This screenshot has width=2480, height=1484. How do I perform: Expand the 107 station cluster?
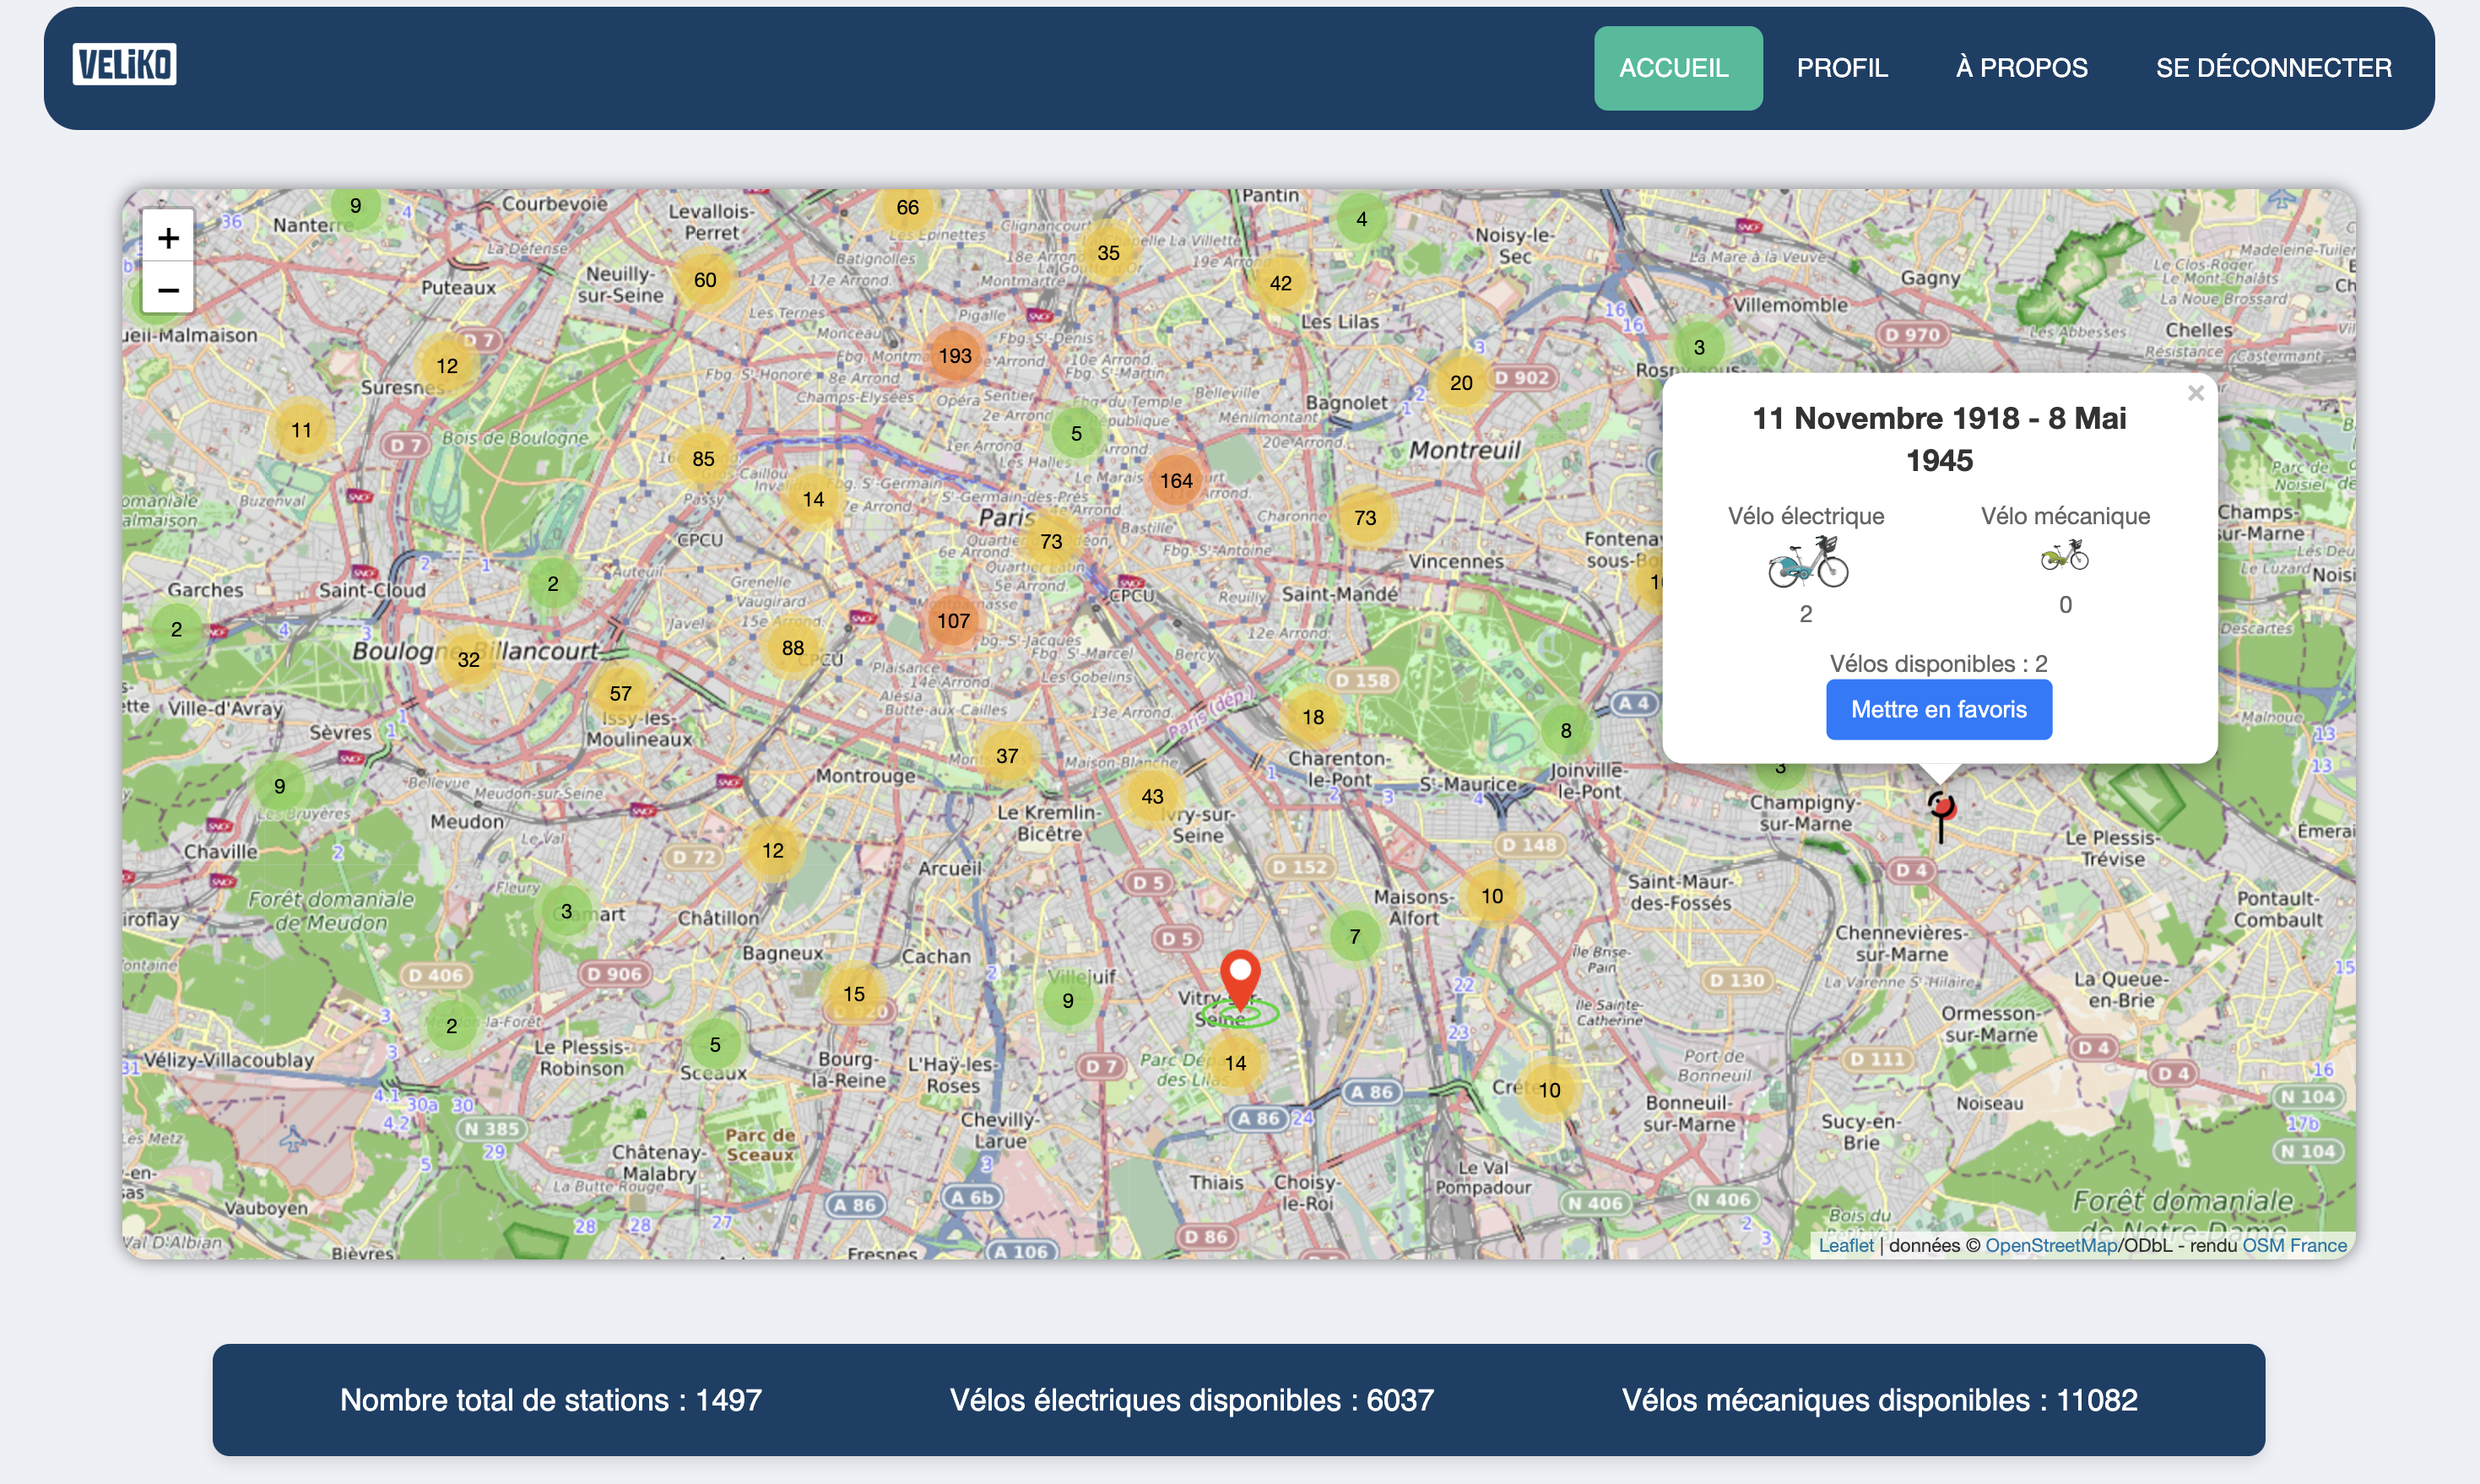point(953,620)
